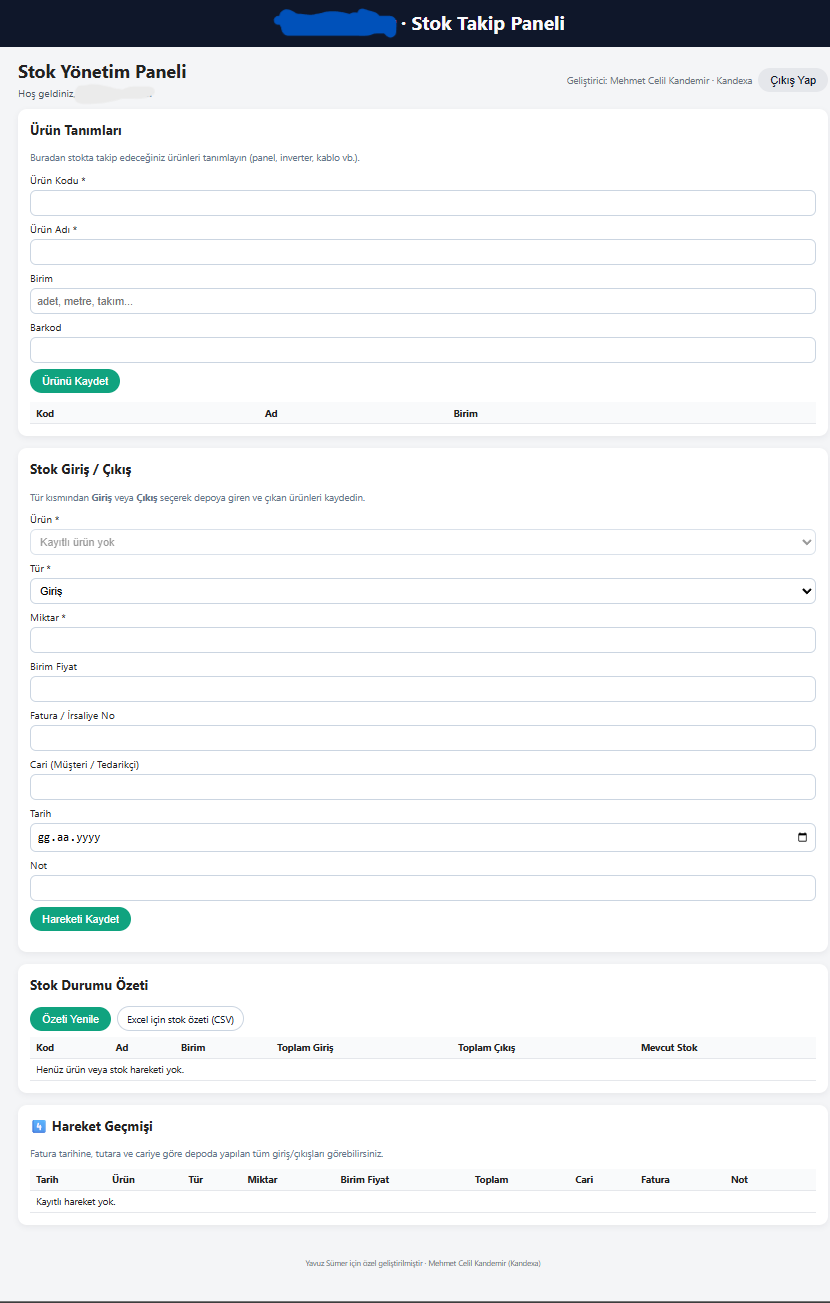Open the Tür dropdown showing Giriş

click(x=422, y=591)
